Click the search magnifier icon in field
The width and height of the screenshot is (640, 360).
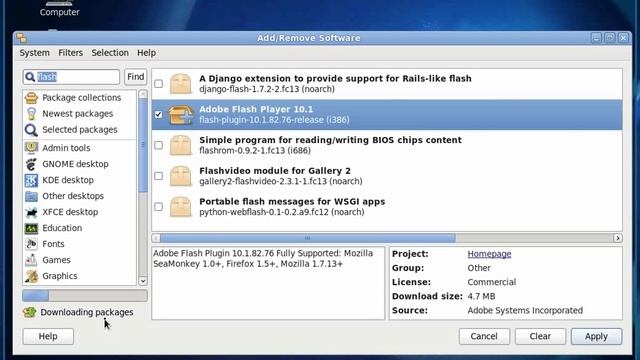pyautogui.click(x=30, y=77)
